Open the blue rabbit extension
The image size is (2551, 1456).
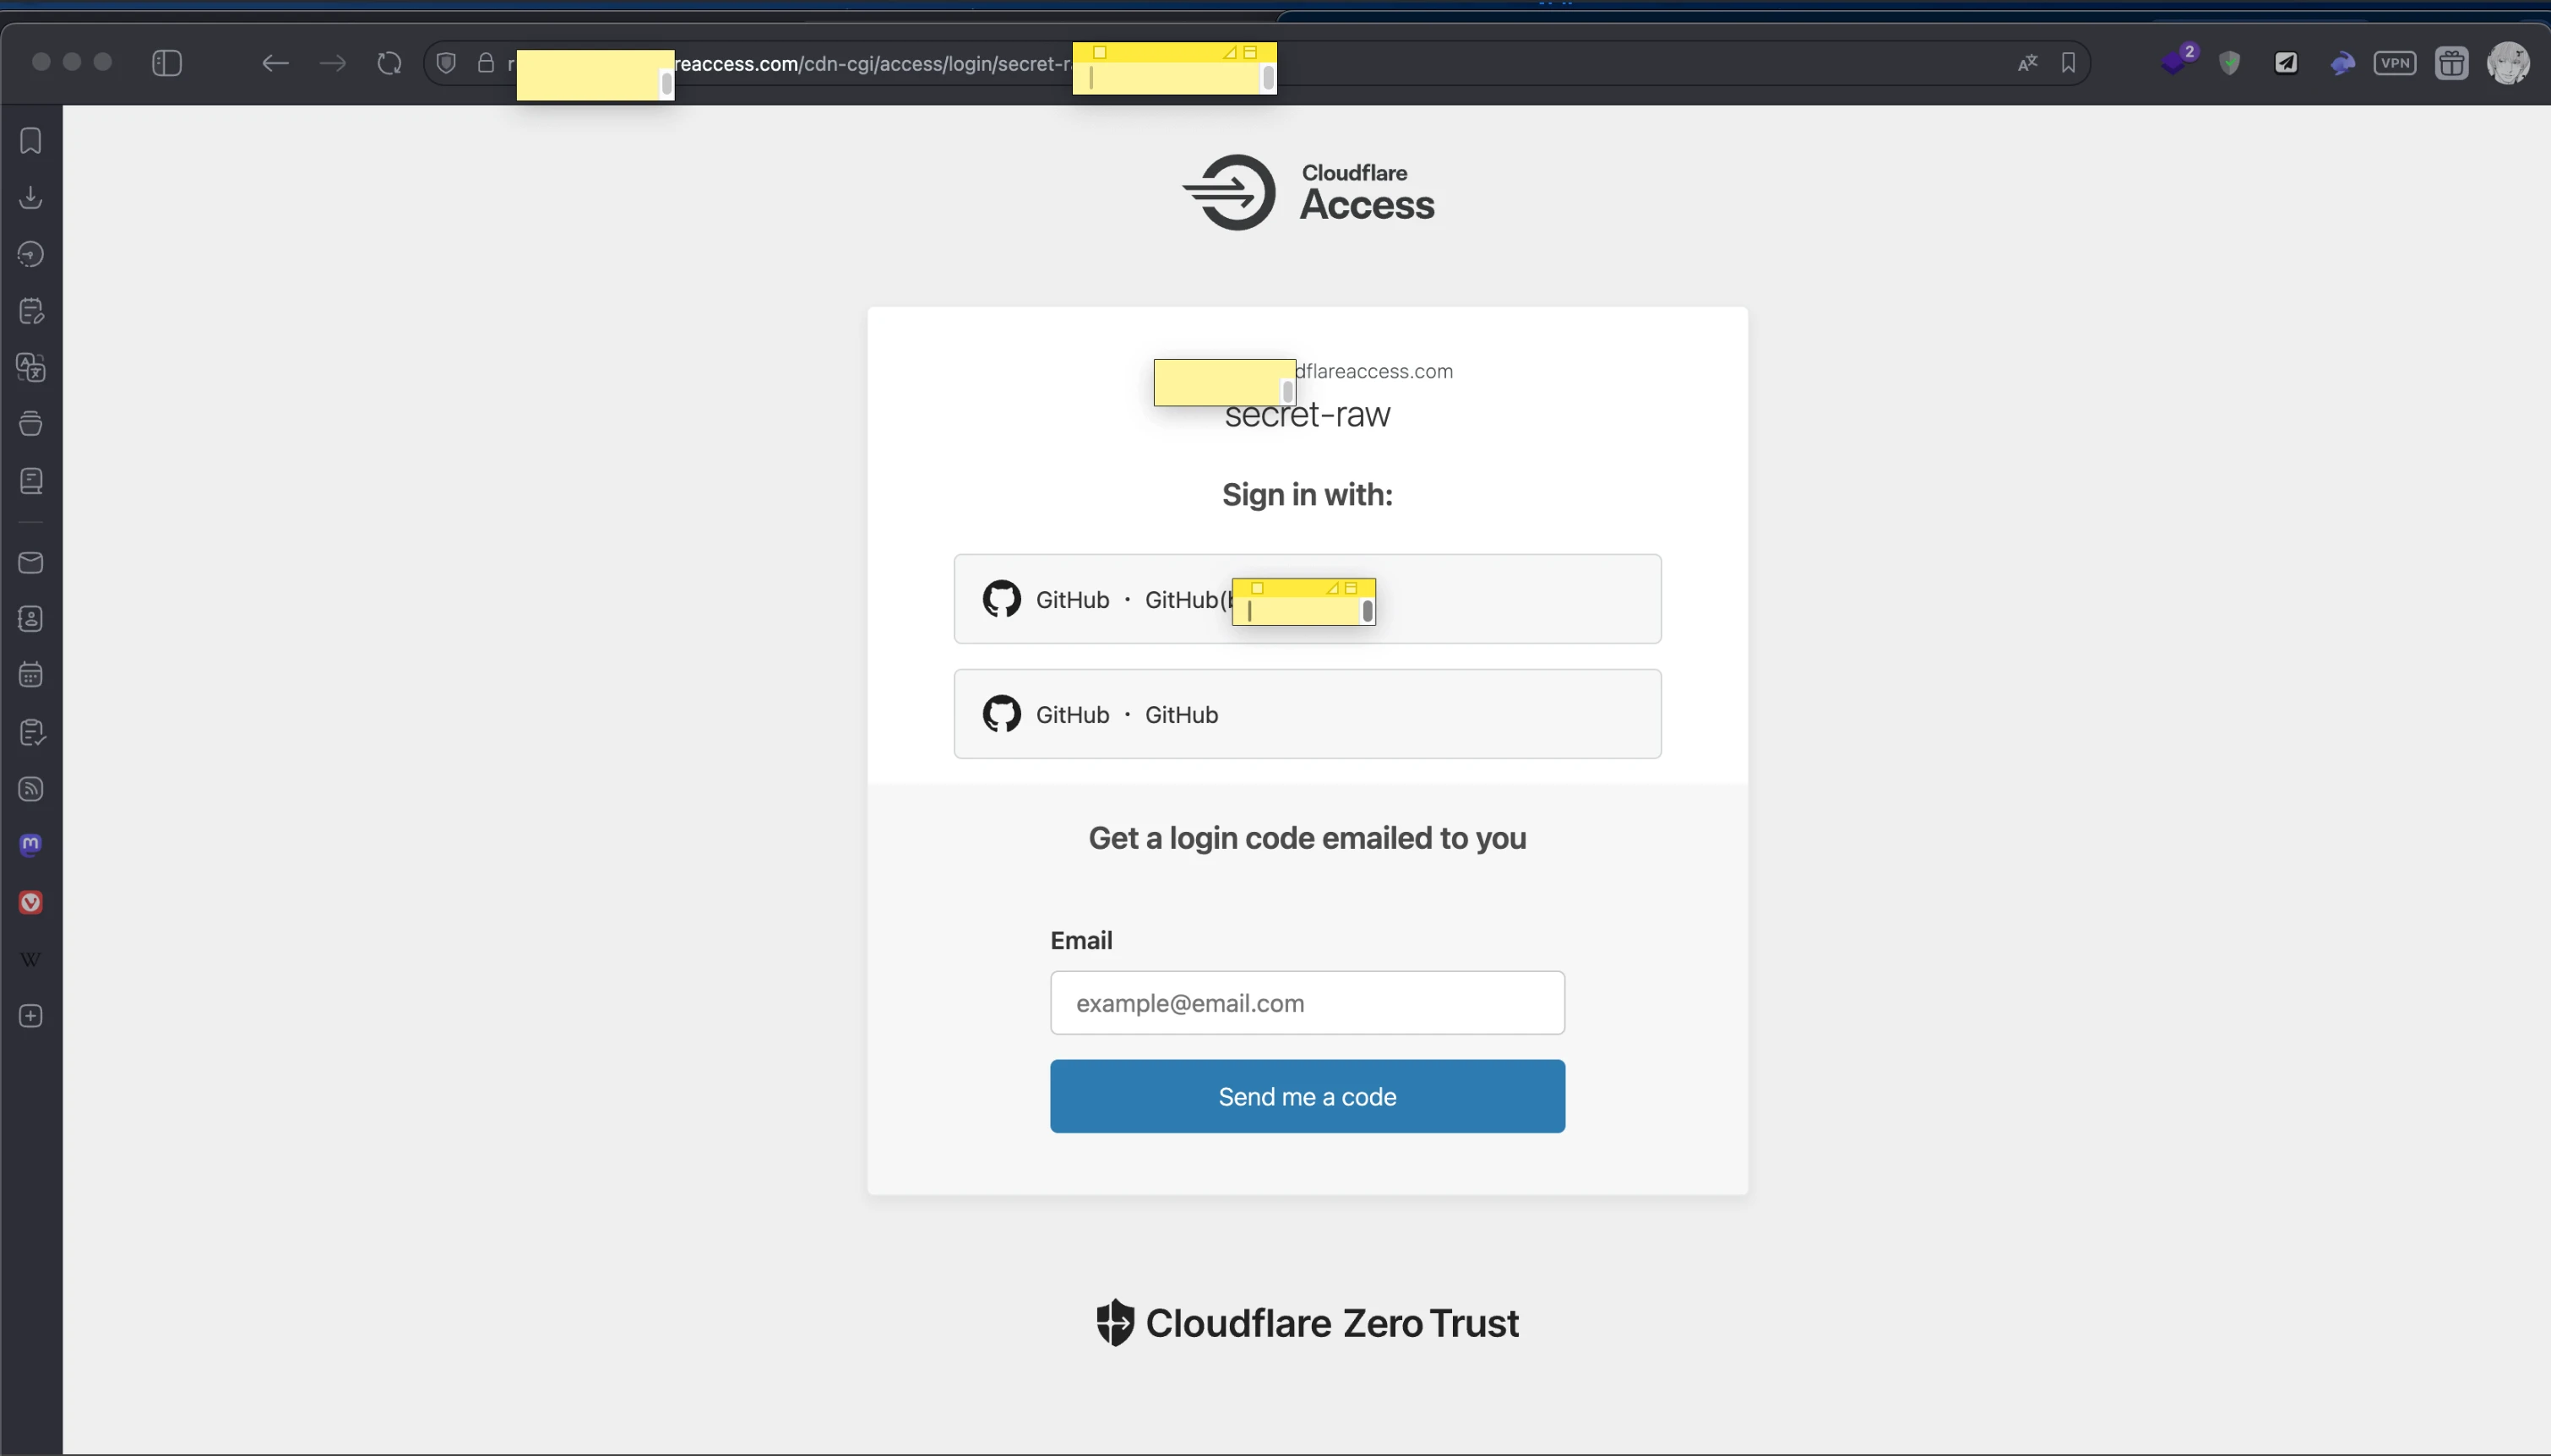click(x=2342, y=64)
